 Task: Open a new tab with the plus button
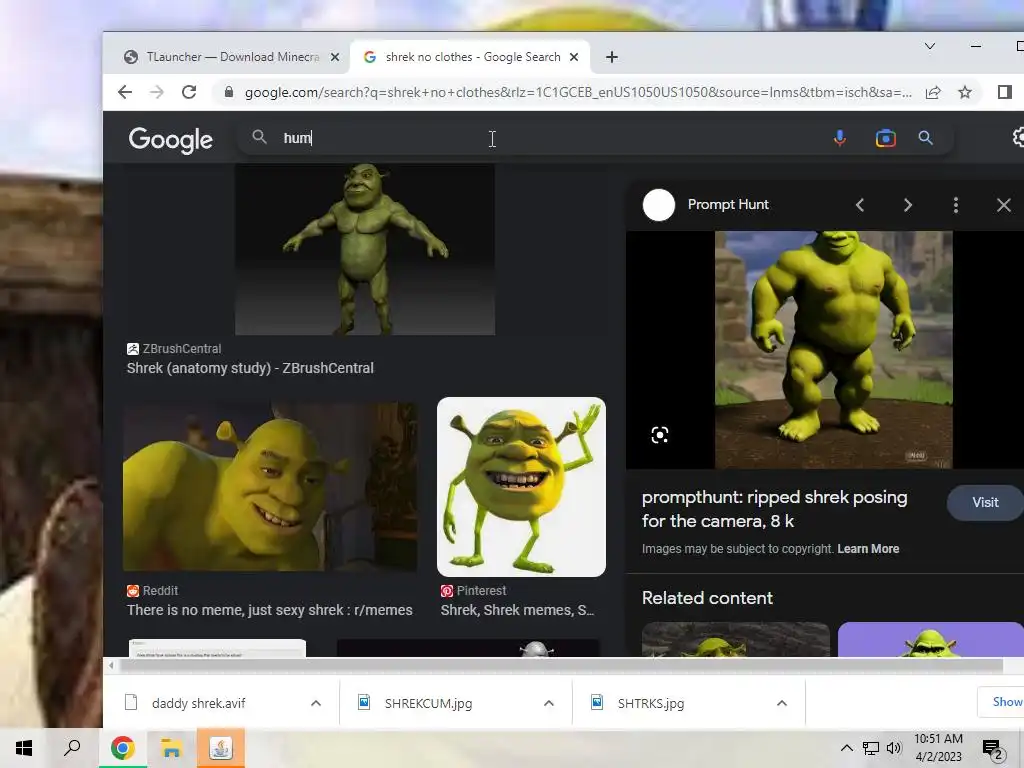pyautogui.click(x=611, y=57)
